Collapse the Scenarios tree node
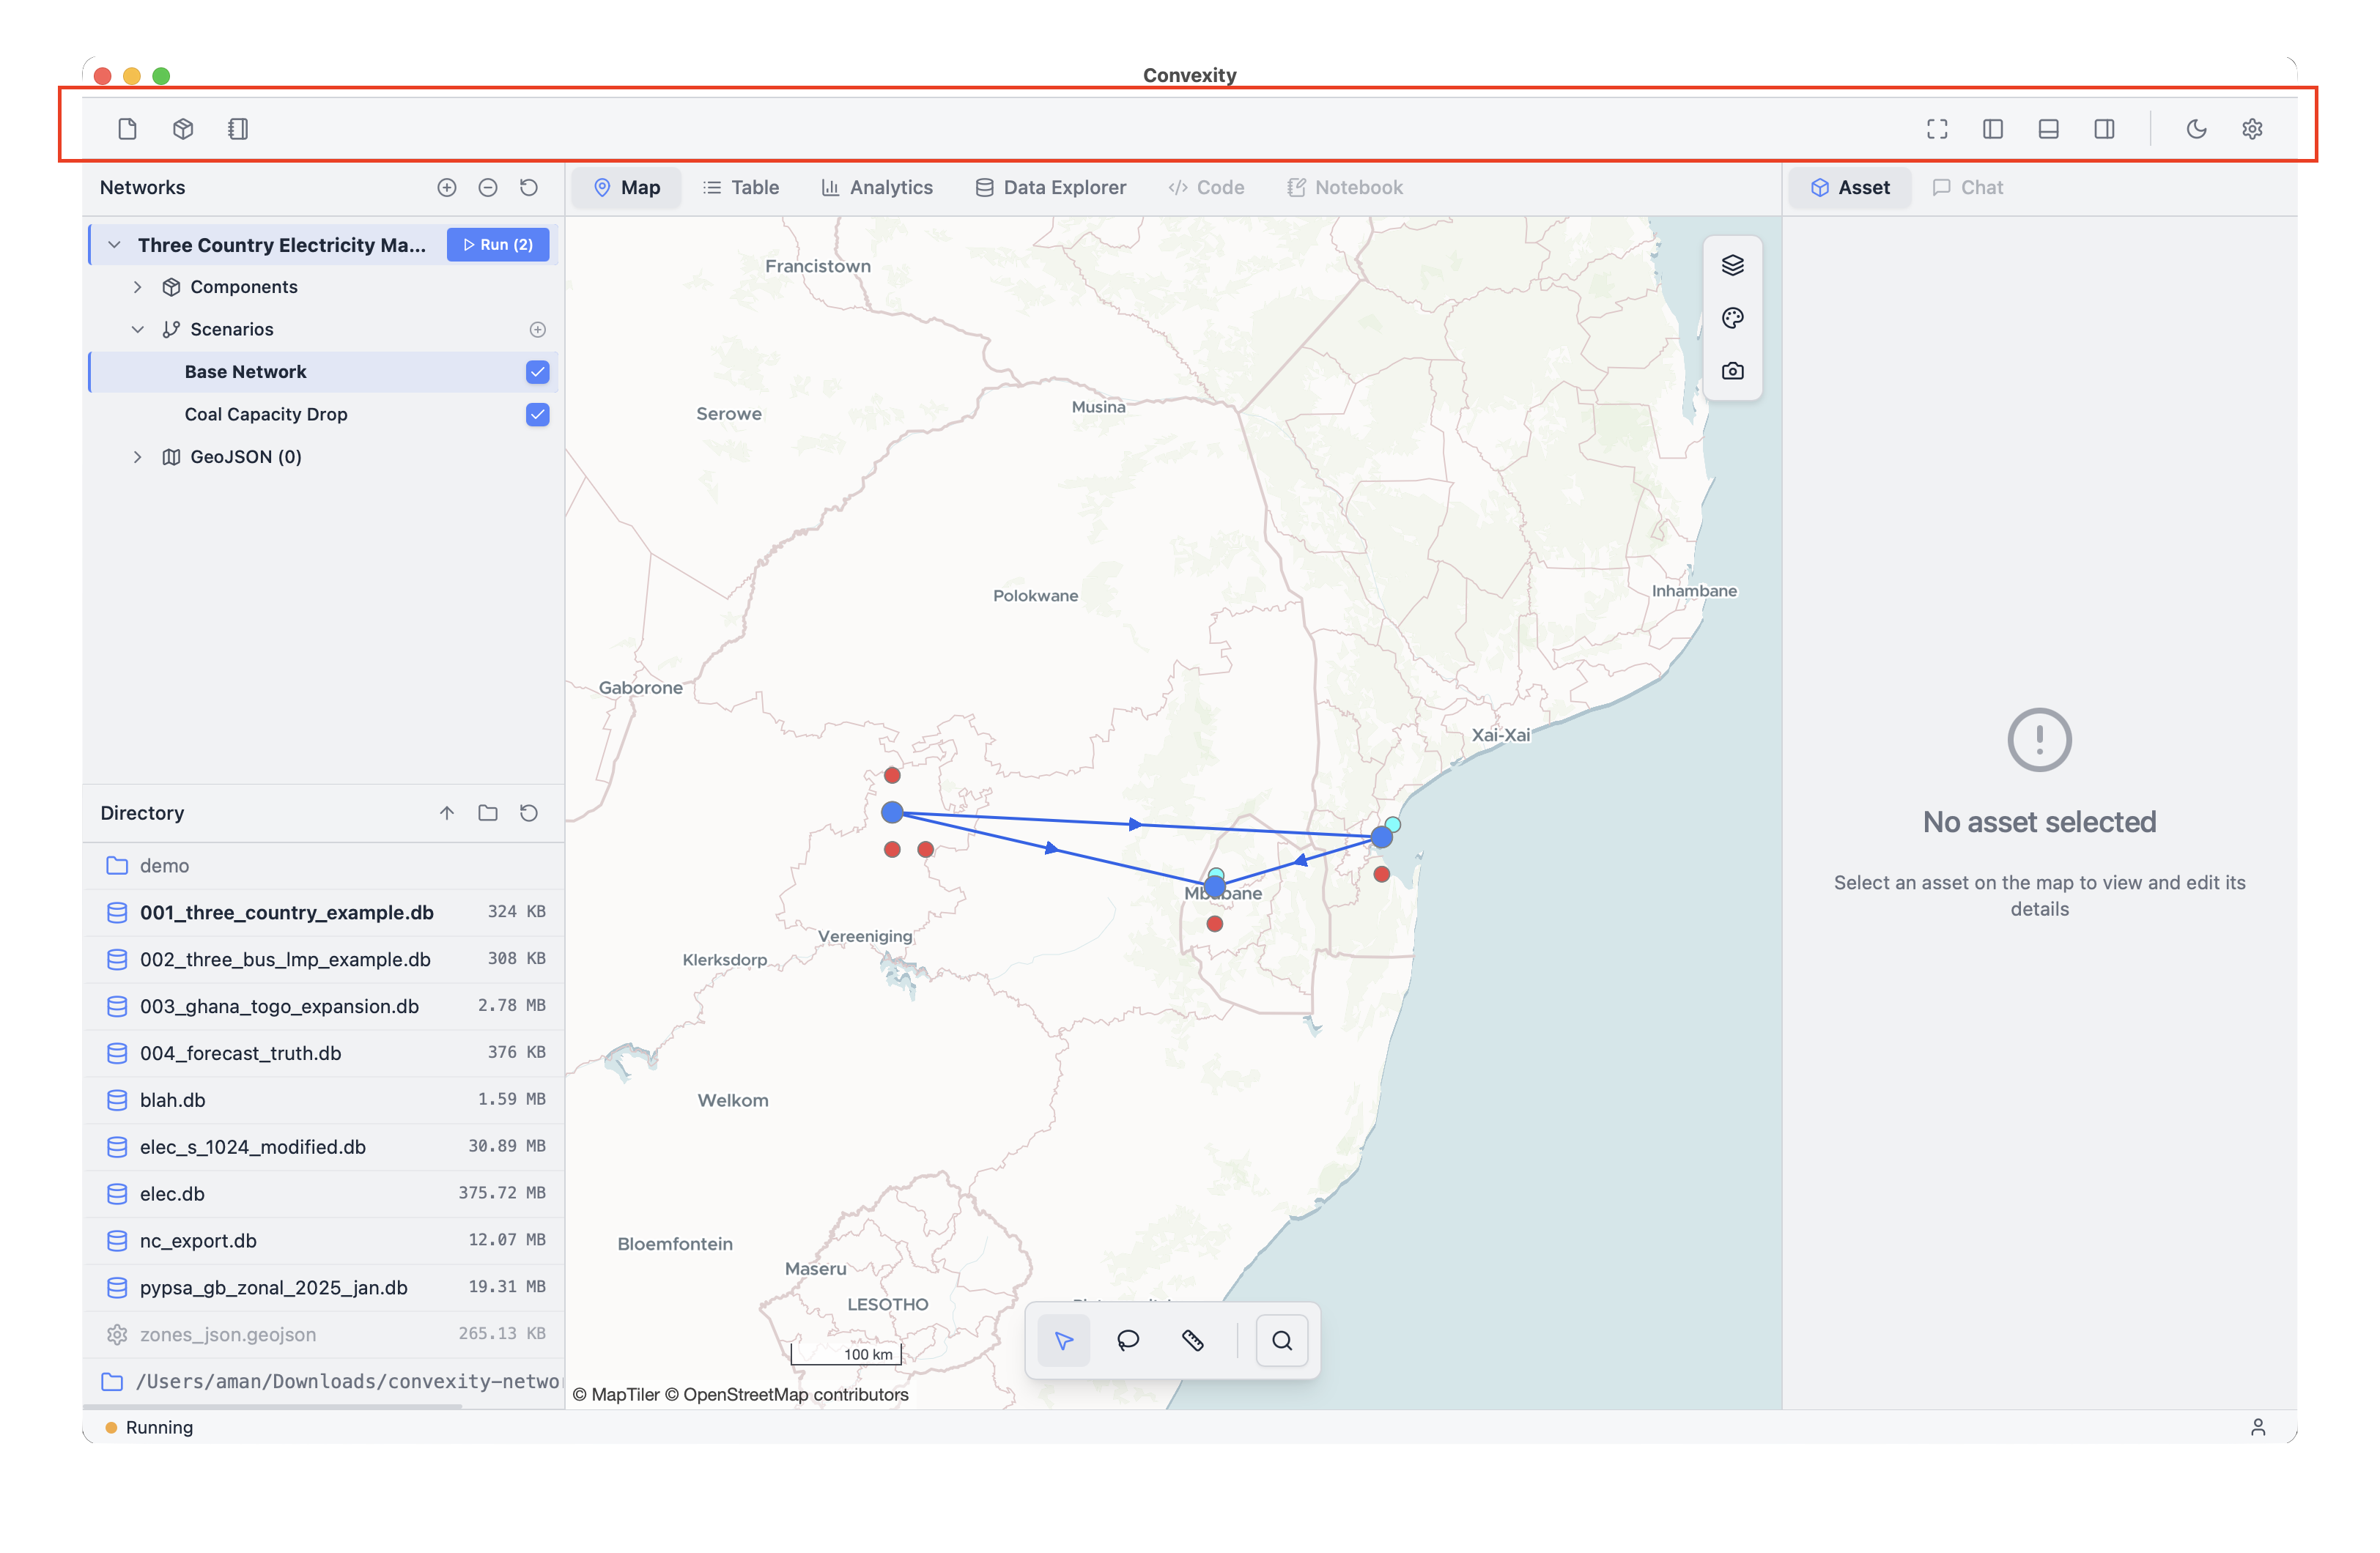Image resolution: width=2380 pixels, height=1553 pixels. [138, 329]
